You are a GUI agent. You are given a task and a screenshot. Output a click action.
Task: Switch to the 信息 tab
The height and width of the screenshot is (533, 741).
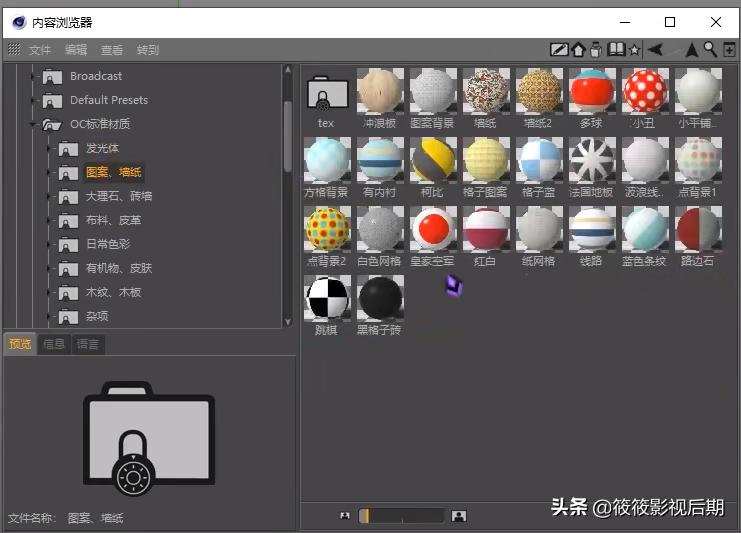[54, 344]
